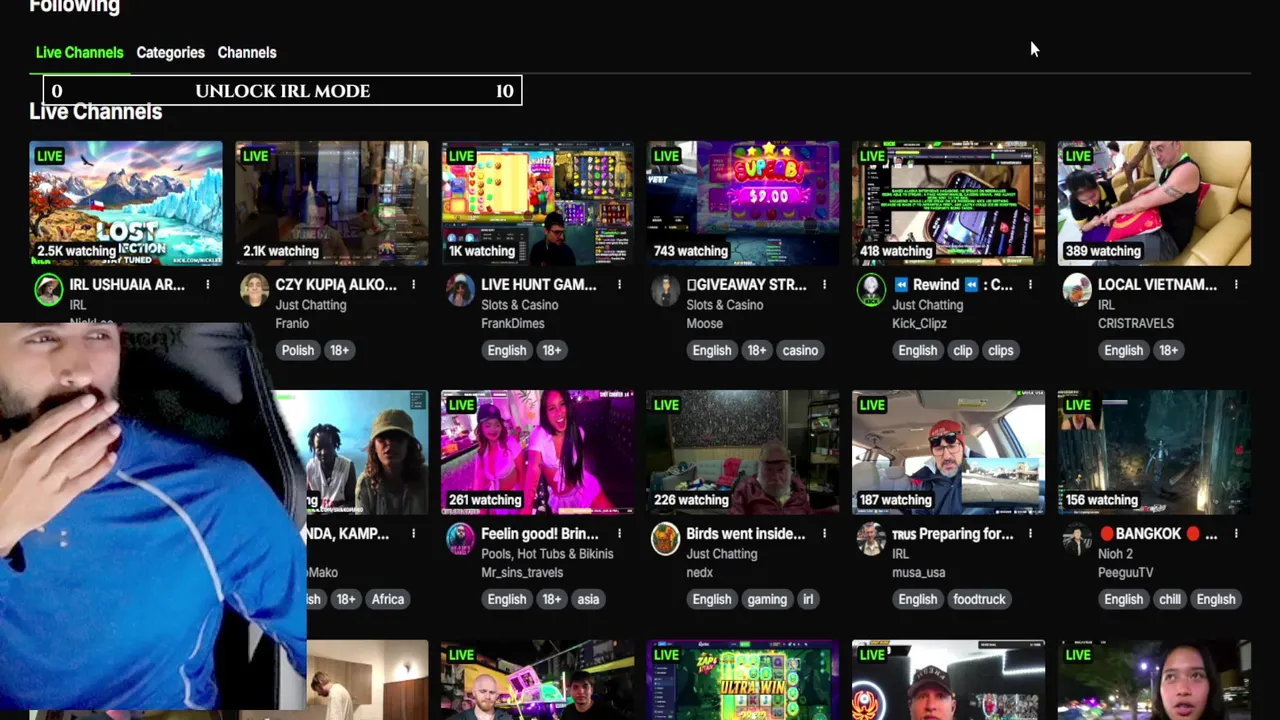Click PeeguuTV channel avatar
The height and width of the screenshot is (720, 1280).
tap(1077, 539)
